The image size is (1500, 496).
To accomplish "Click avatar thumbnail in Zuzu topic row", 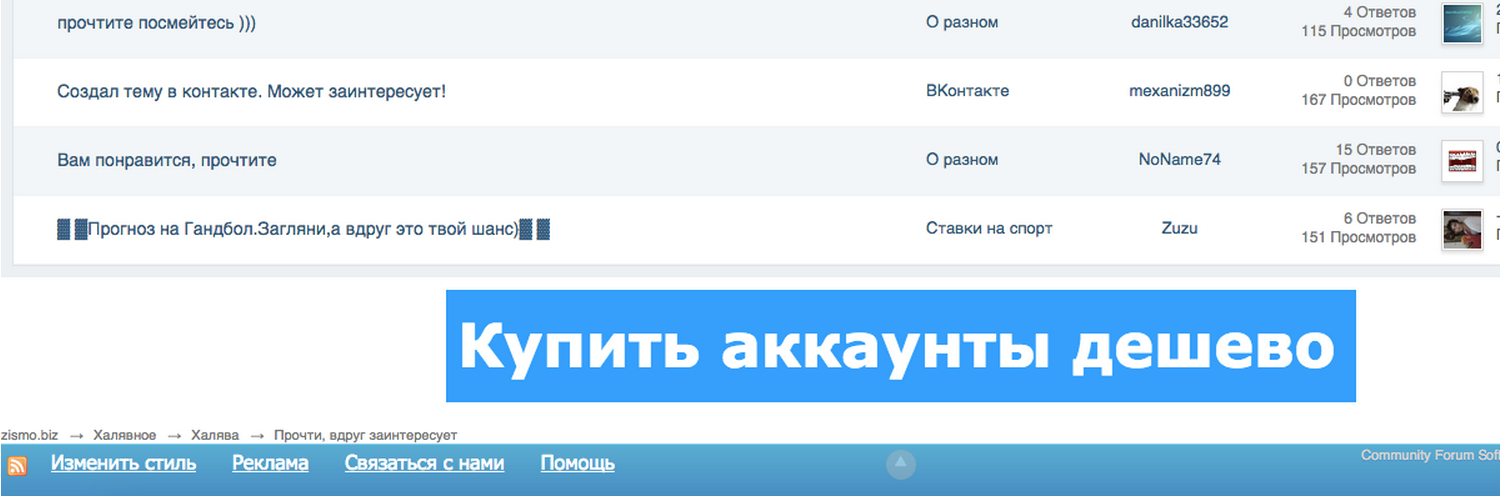I will 1461,229.
